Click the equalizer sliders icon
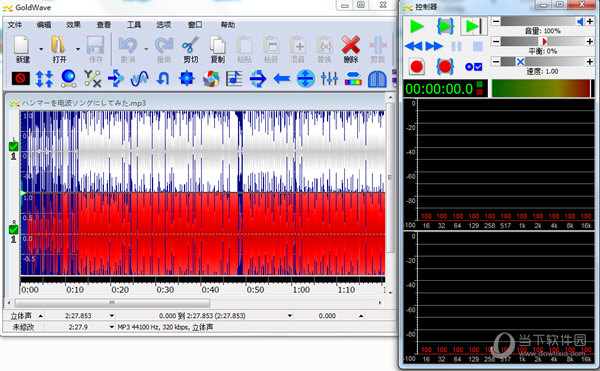 pyautogui.click(x=329, y=79)
